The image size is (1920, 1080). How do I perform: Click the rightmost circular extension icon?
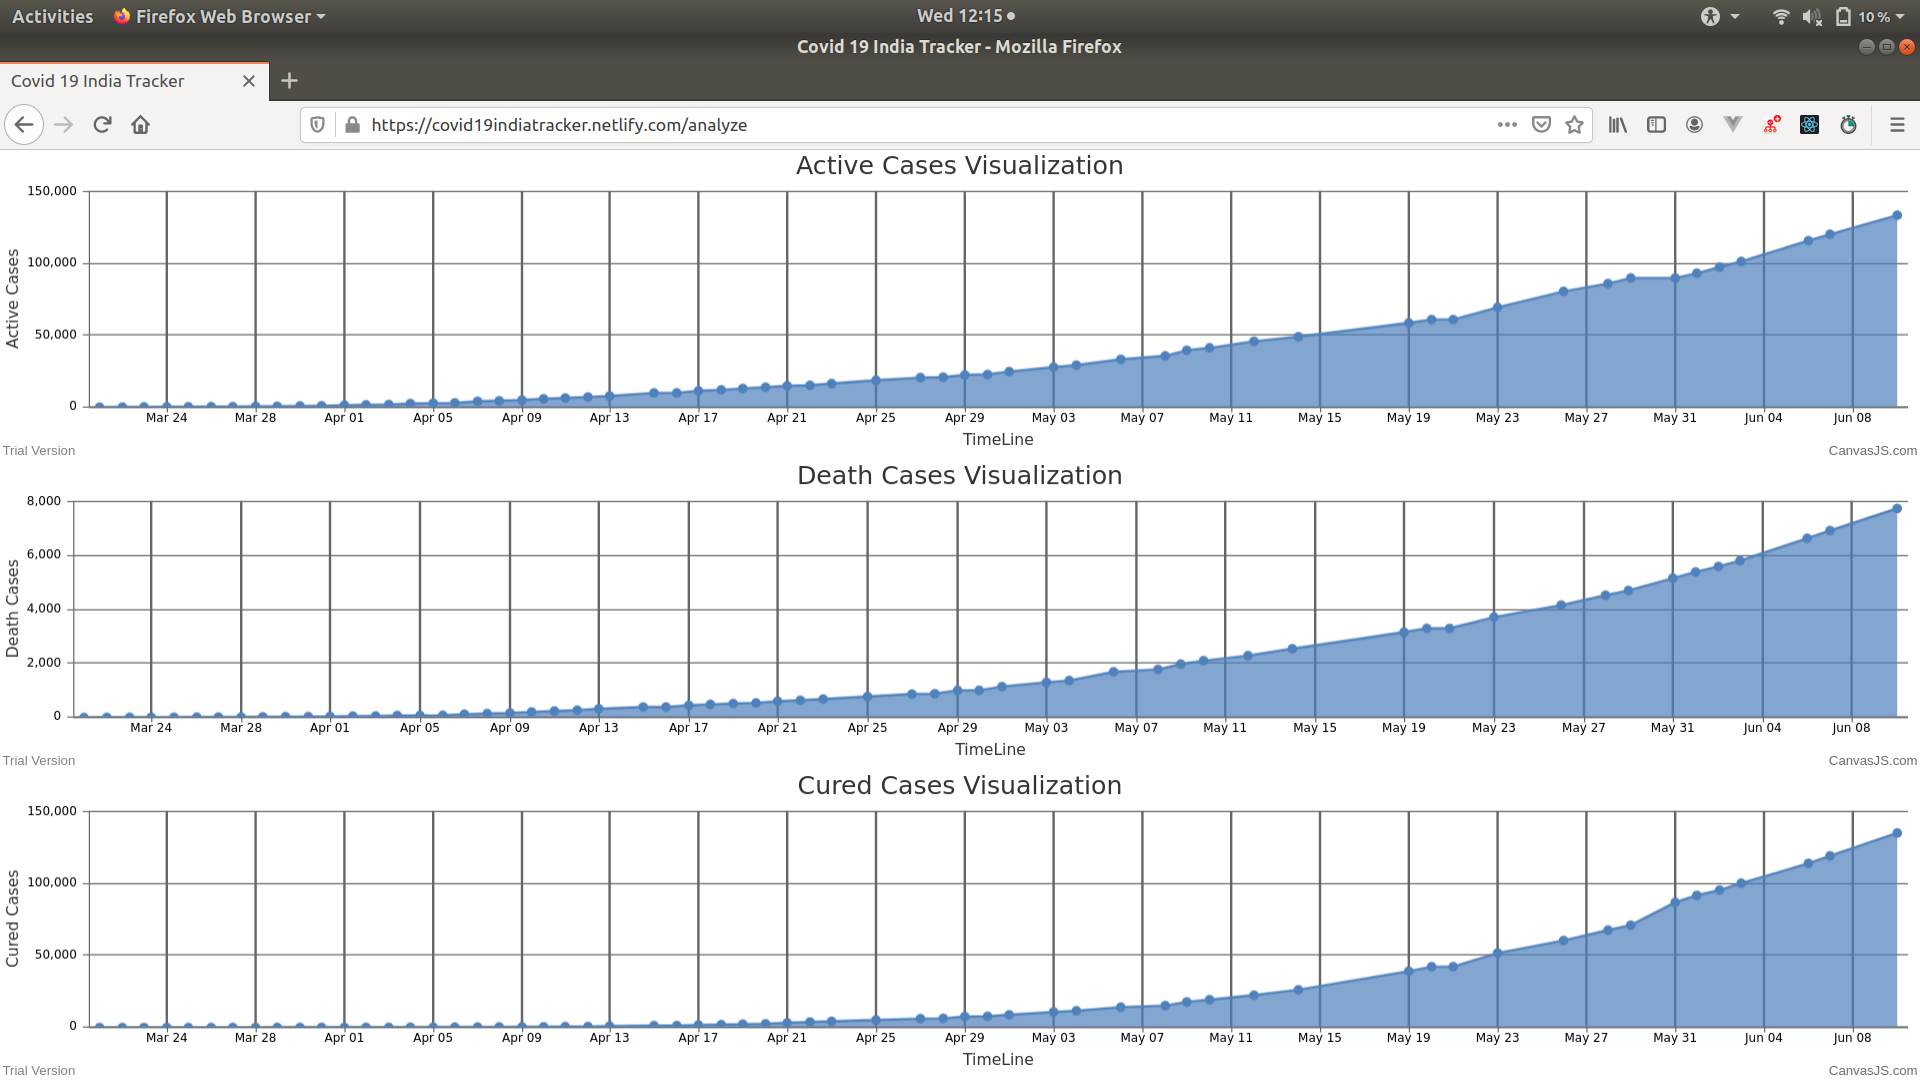[1849, 125]
